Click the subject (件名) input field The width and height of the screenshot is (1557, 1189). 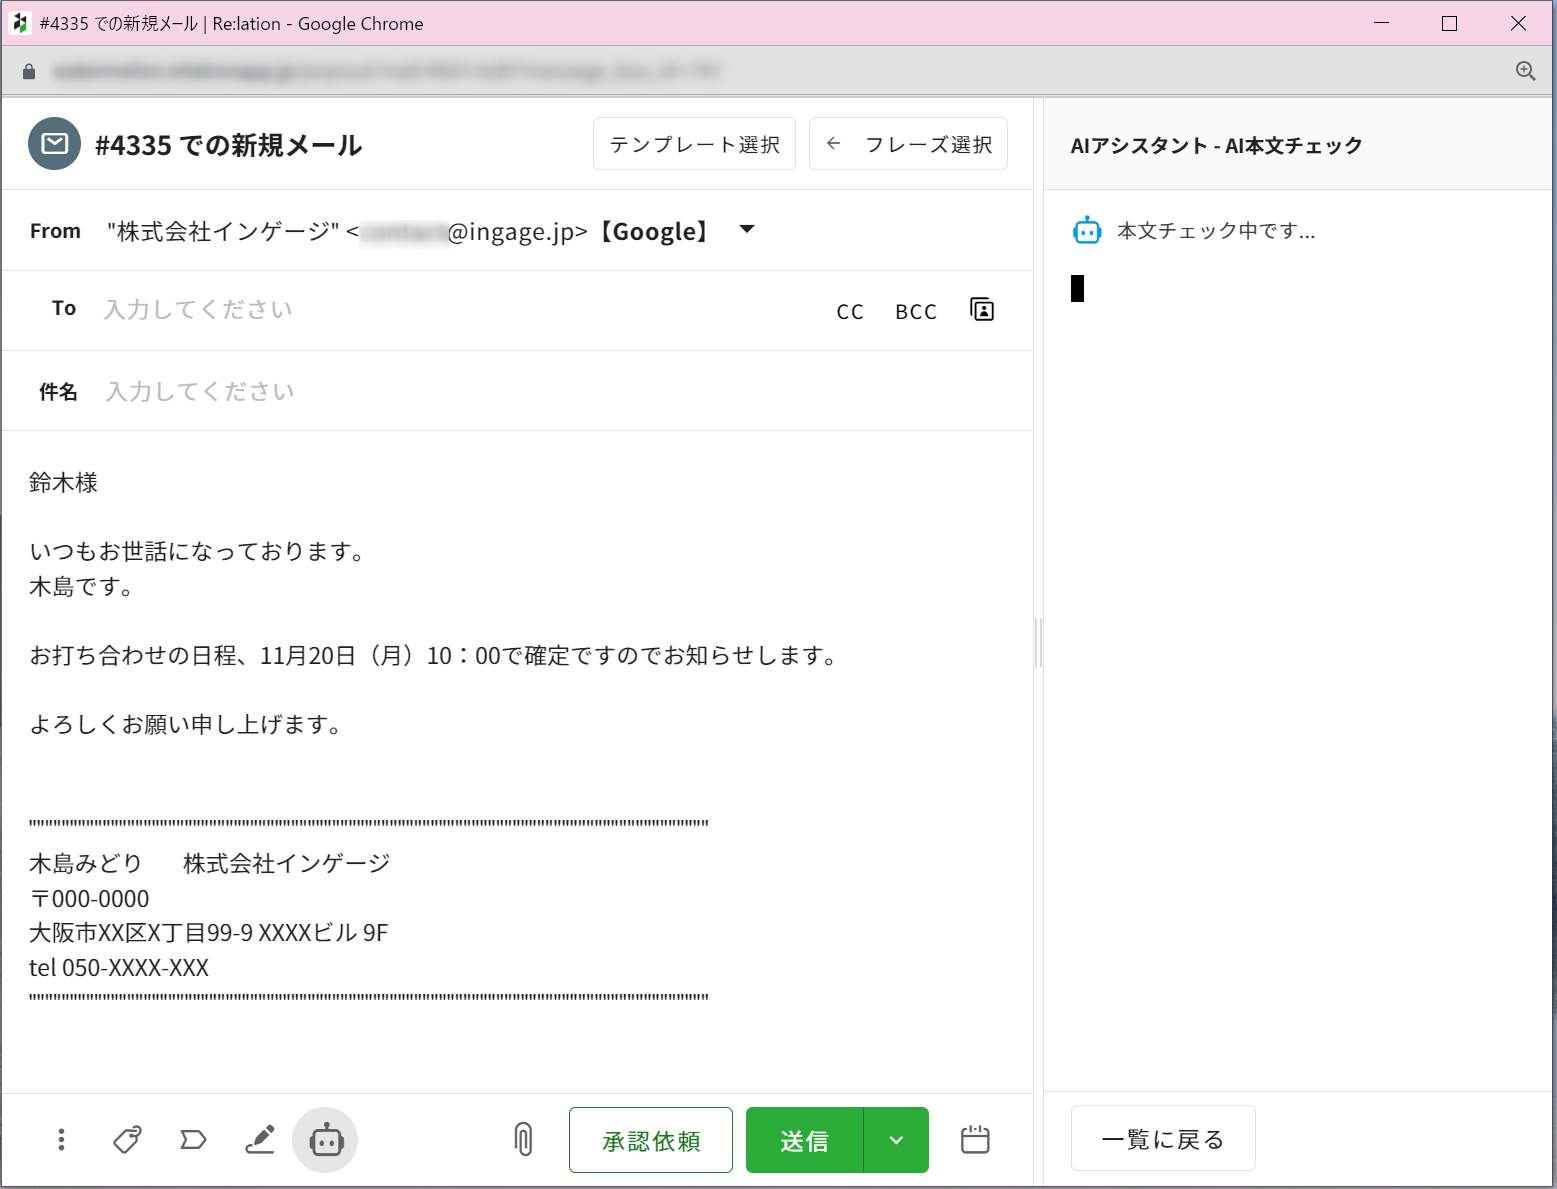click(x=560, y=391)
